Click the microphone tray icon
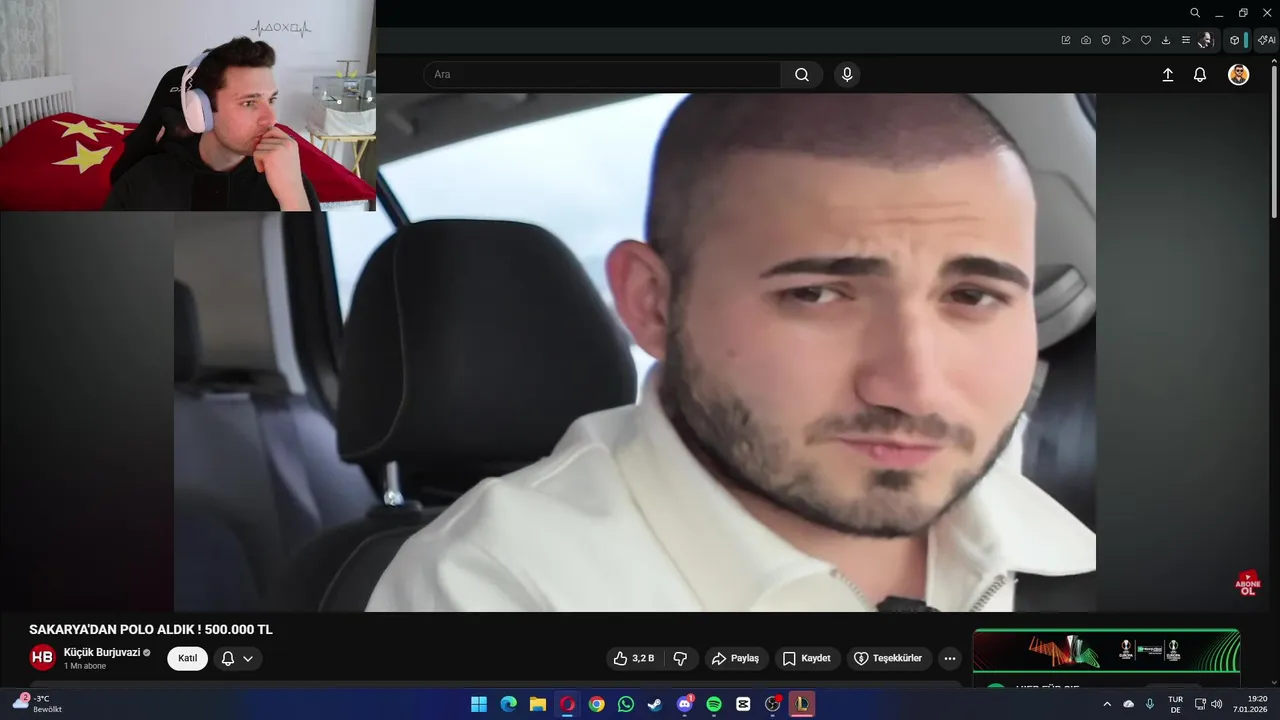This screenshot has height=720, width=1280. click(x=1150, y=704)
